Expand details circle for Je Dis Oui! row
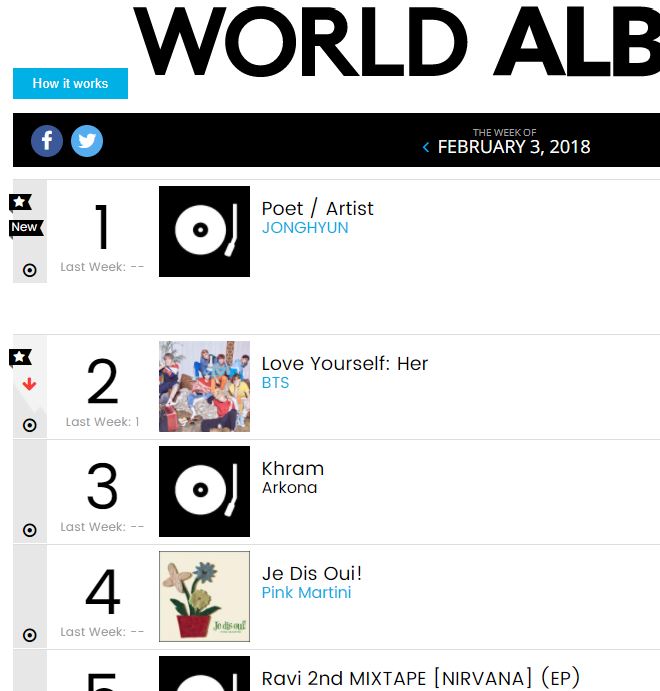This screenshot has width=660, height=691. point(30,635)
